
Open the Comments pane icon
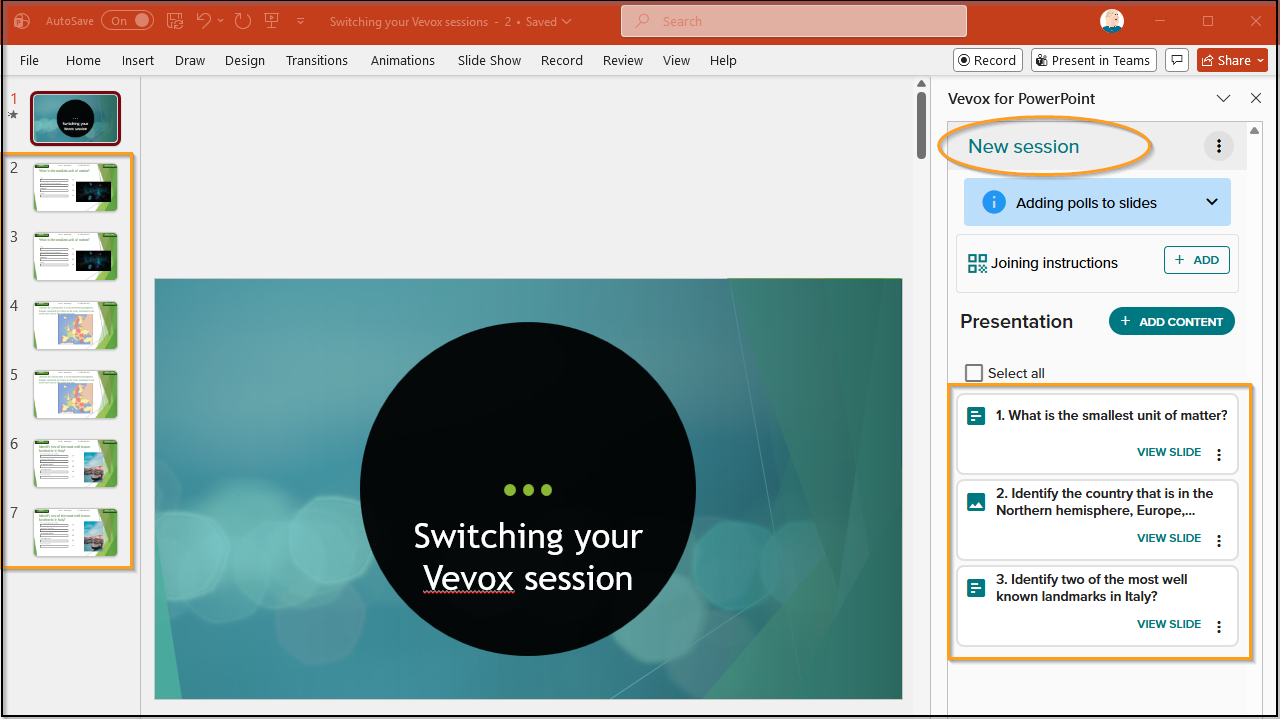click(1177, 60)
